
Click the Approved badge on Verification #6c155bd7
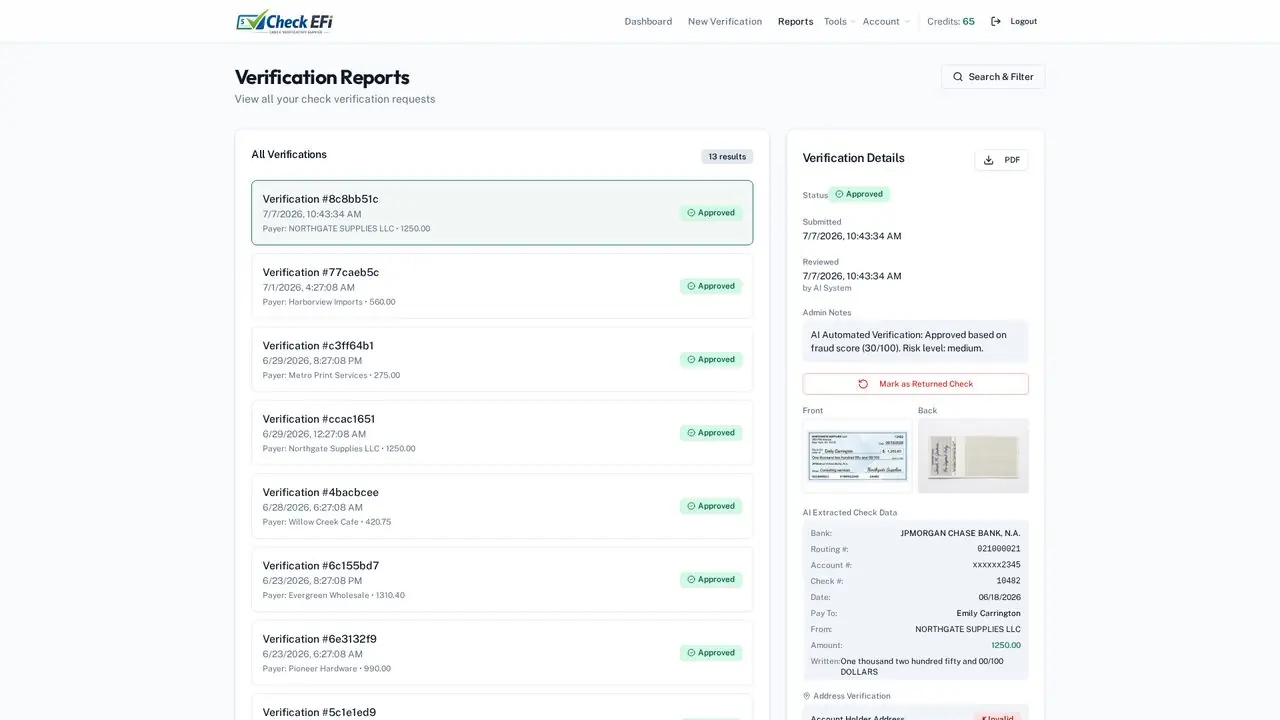pyautogui.click(x=711, y=579)
